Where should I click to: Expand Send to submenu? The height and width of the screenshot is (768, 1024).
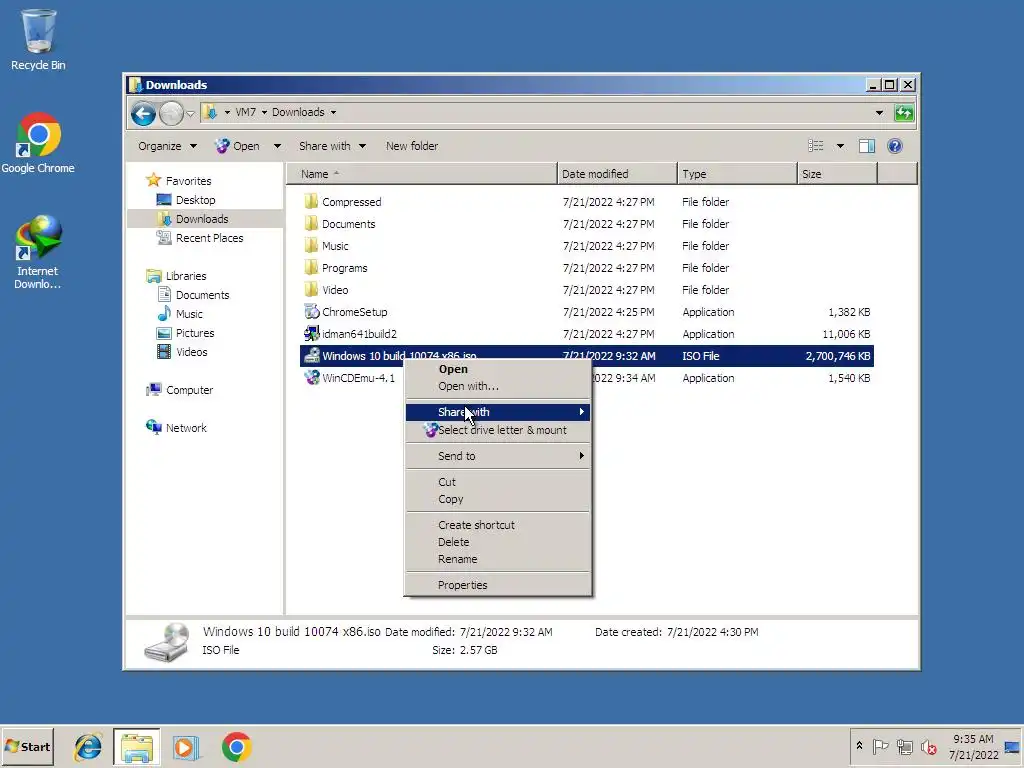coord(498,456)
